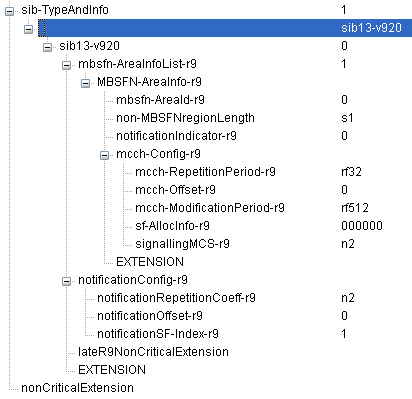Select mcch-RepetitionPeriod-r9 field

point(205,172)
